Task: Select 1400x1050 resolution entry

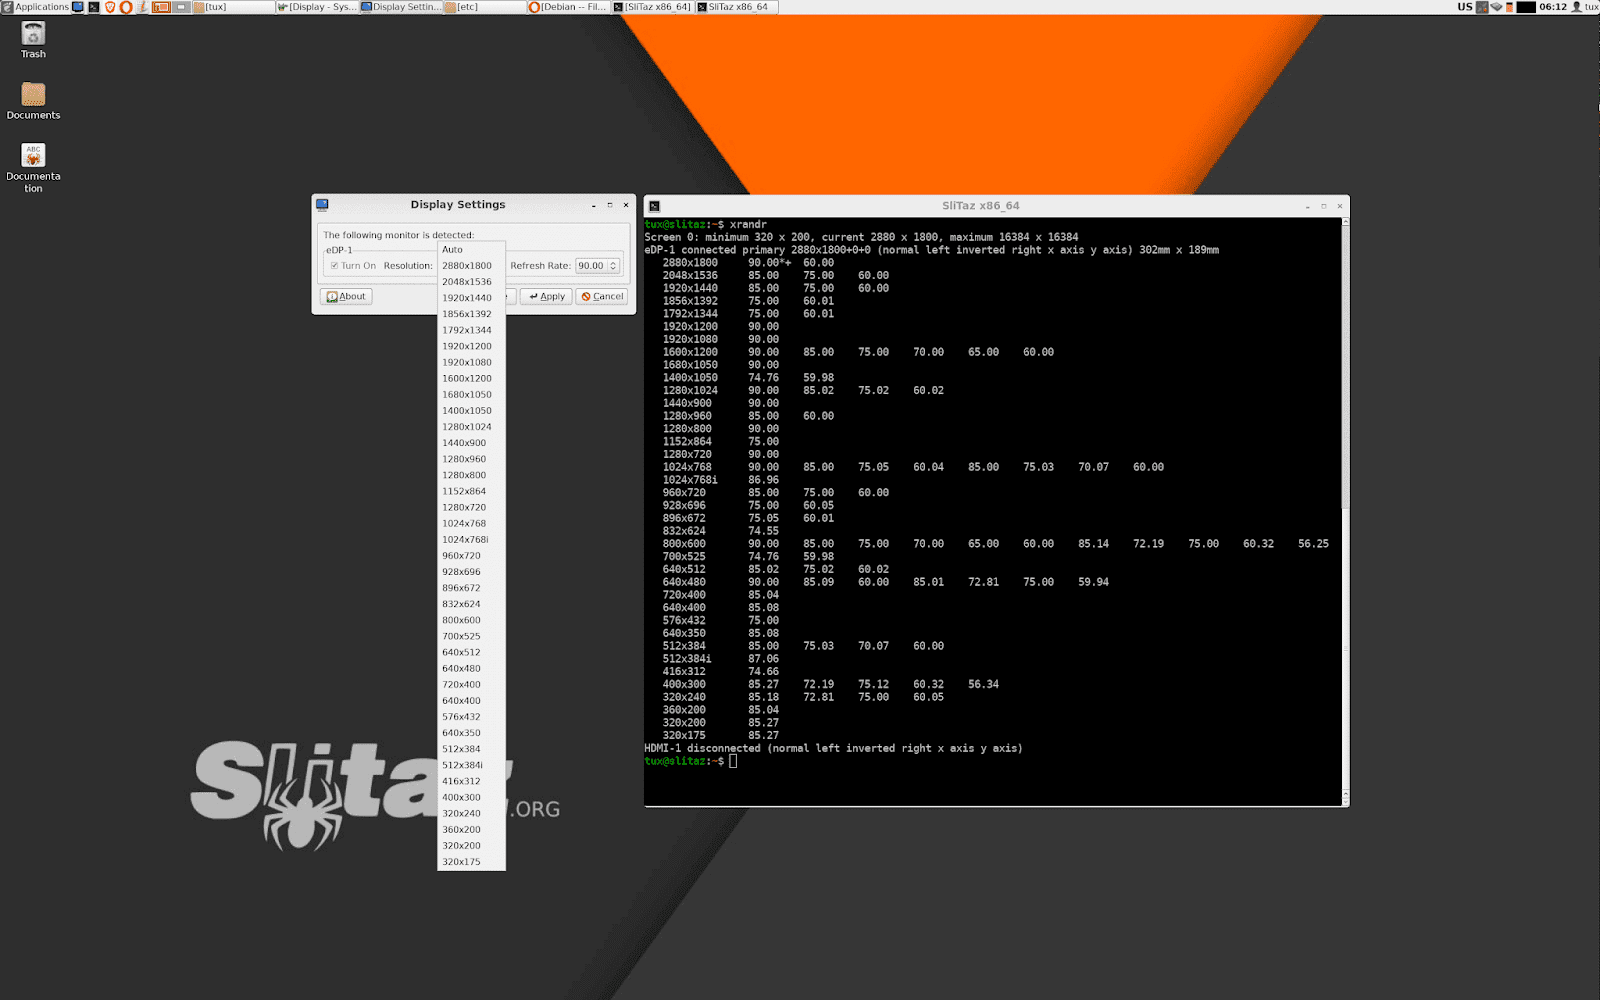Action: [471, 411]
